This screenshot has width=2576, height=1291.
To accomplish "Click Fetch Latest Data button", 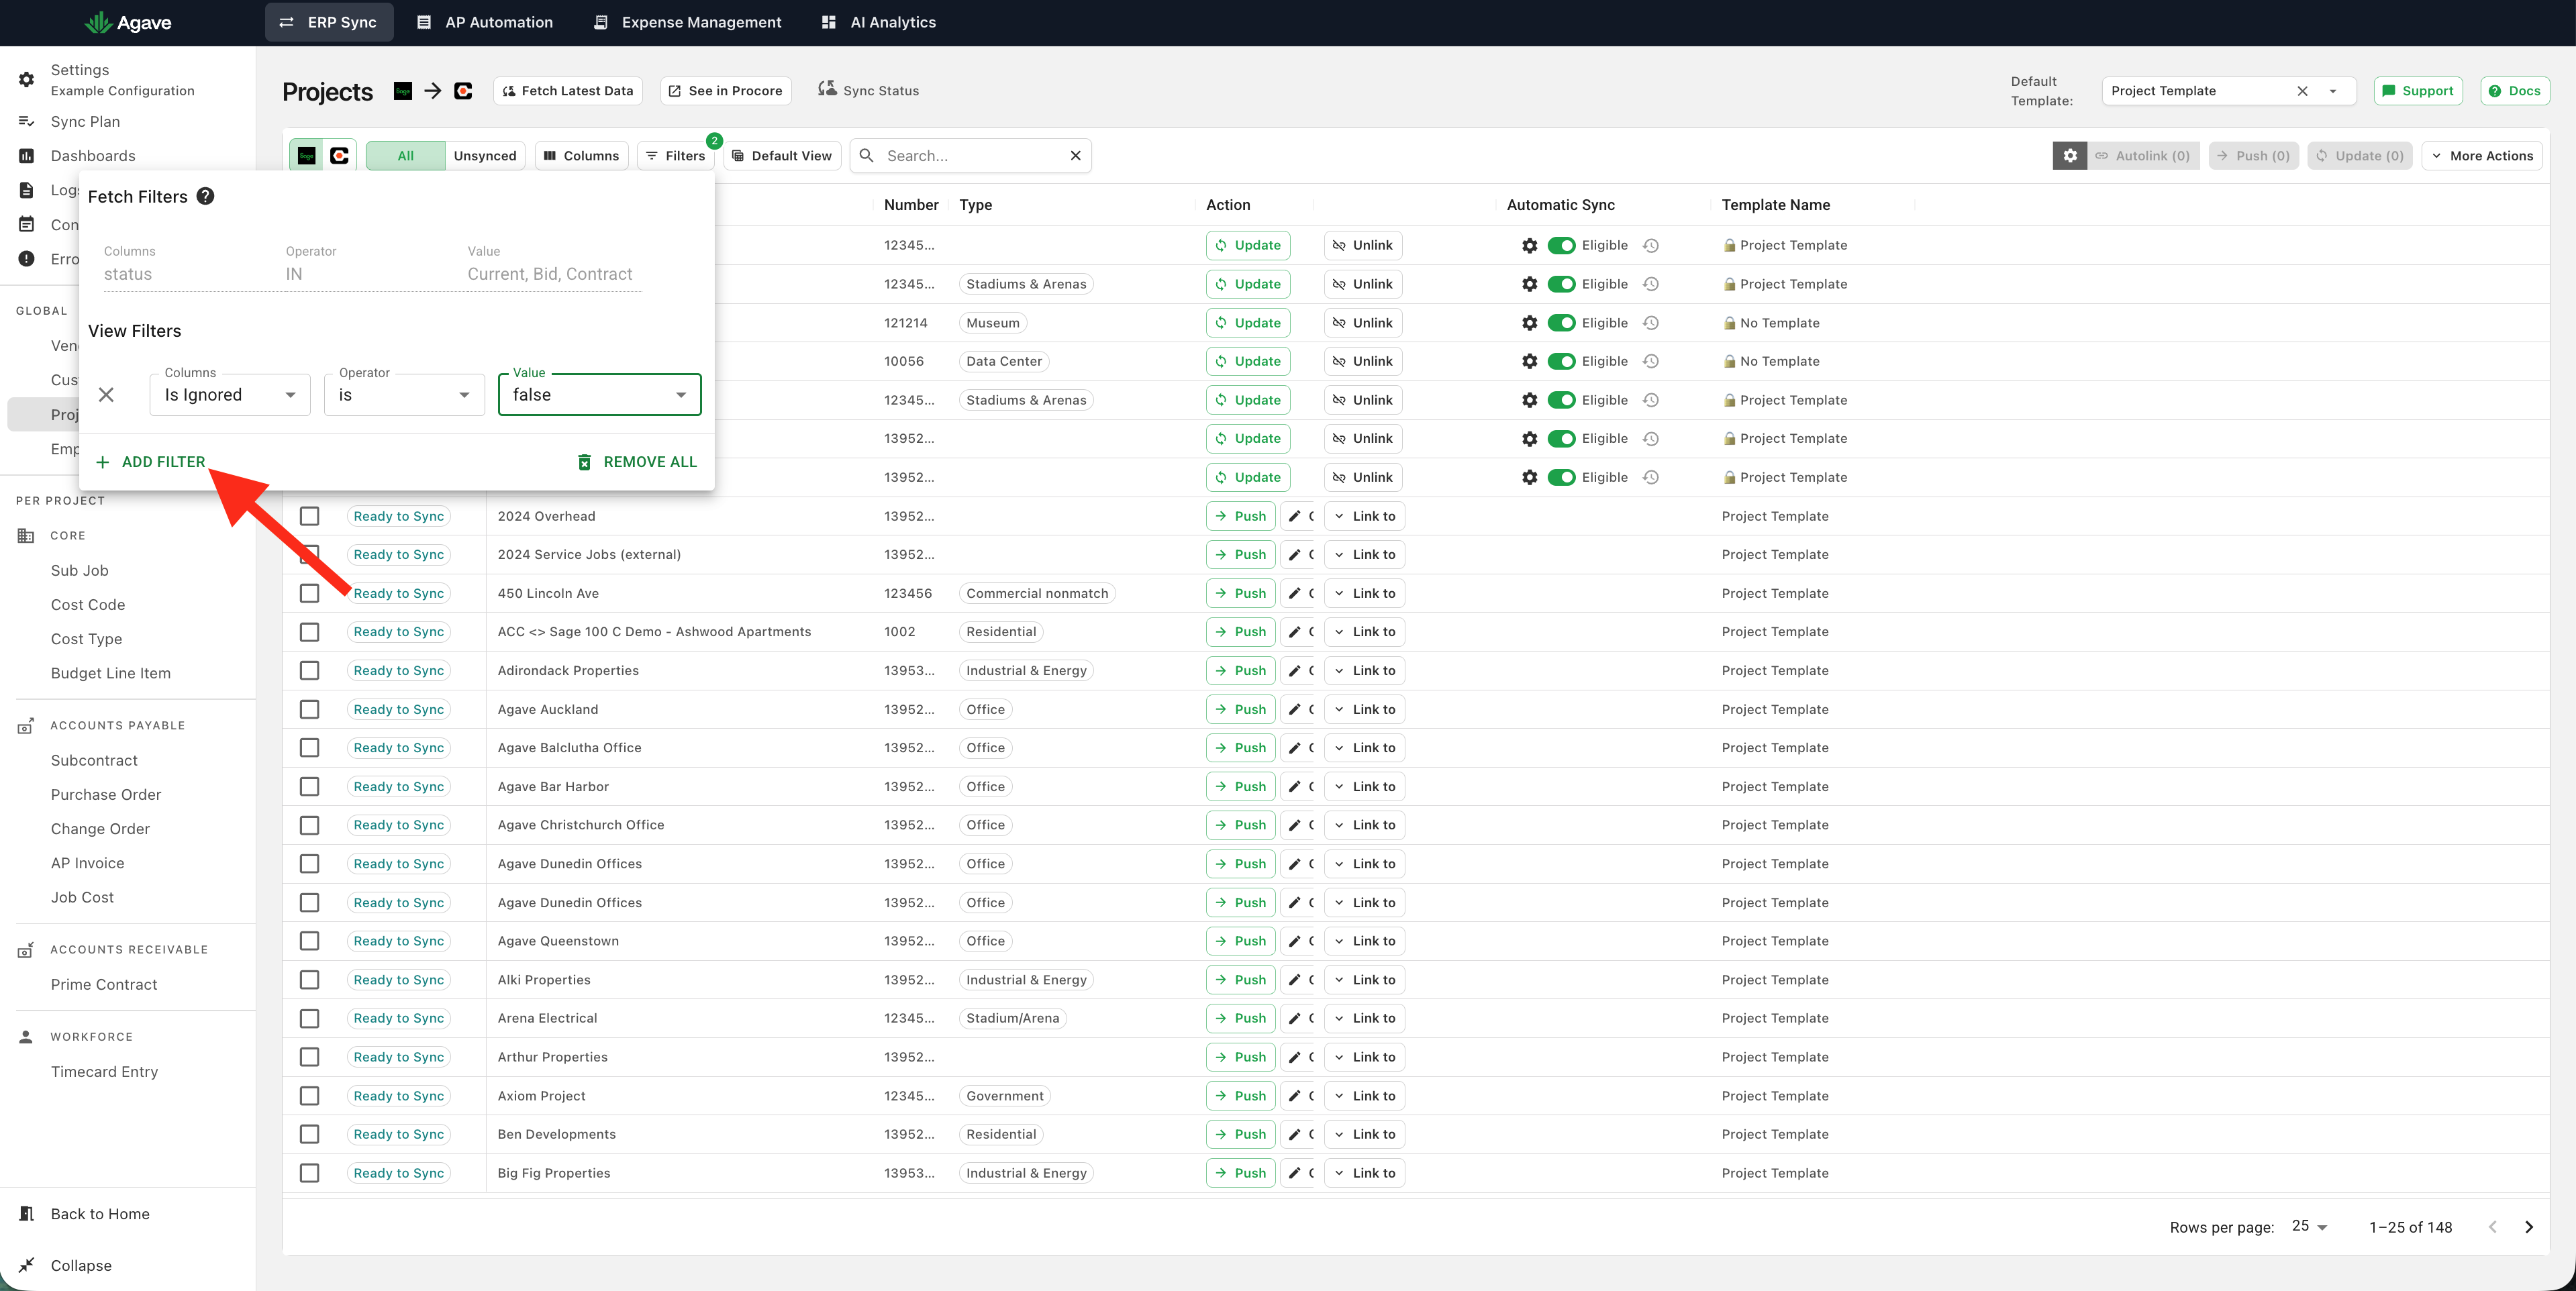I will 568,91.
